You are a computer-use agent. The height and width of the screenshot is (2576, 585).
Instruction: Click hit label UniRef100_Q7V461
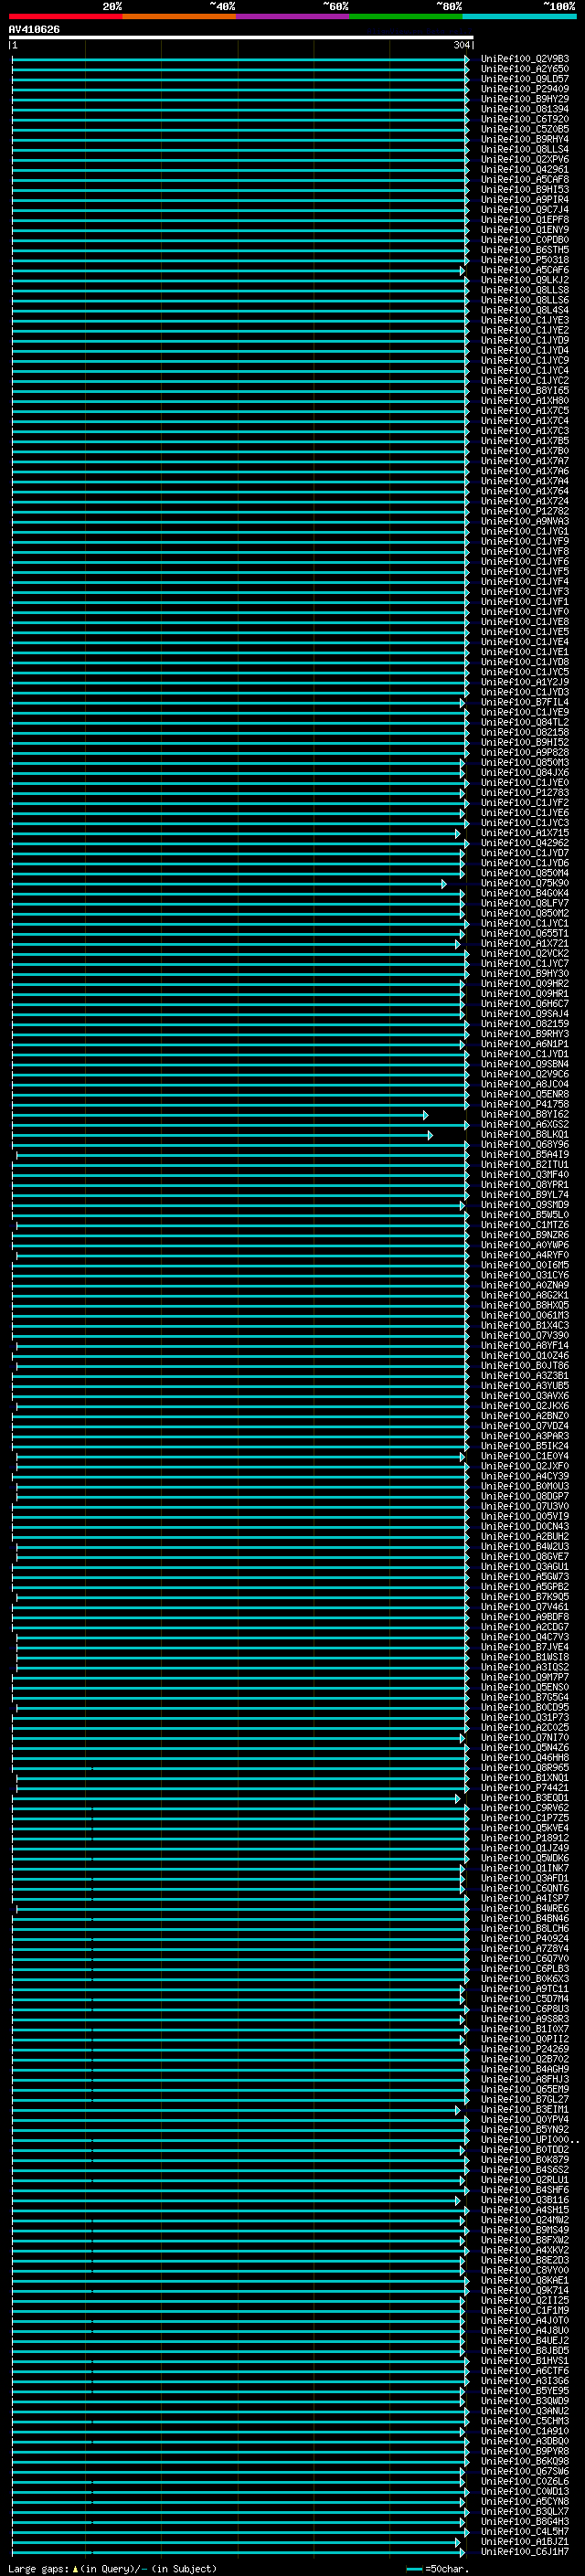pyautogui.click(x=525, y=1606)
